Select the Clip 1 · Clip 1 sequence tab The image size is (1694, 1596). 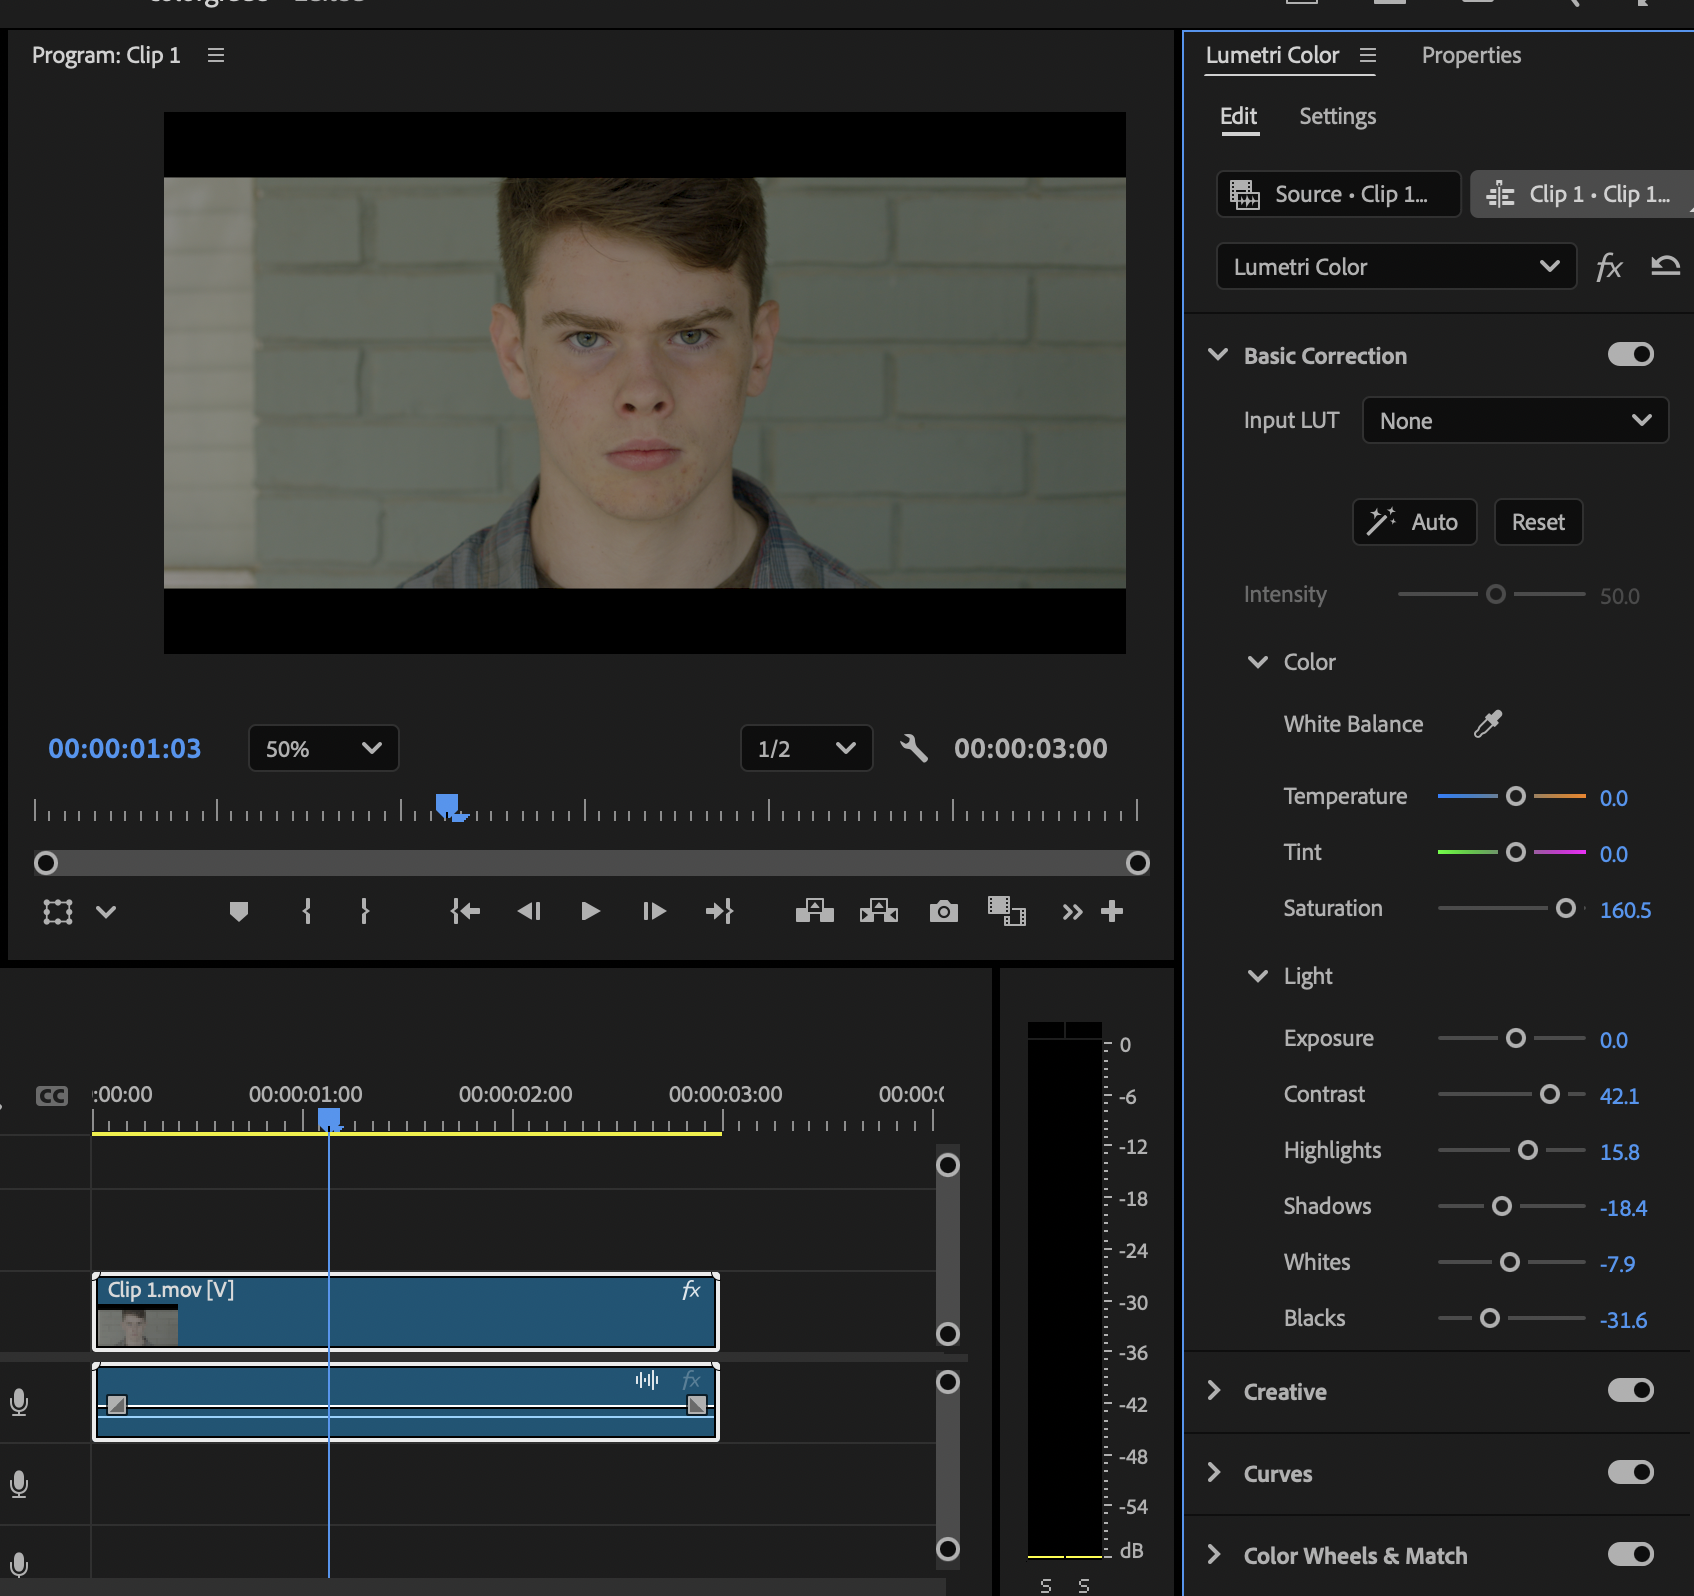point(1582,194)
